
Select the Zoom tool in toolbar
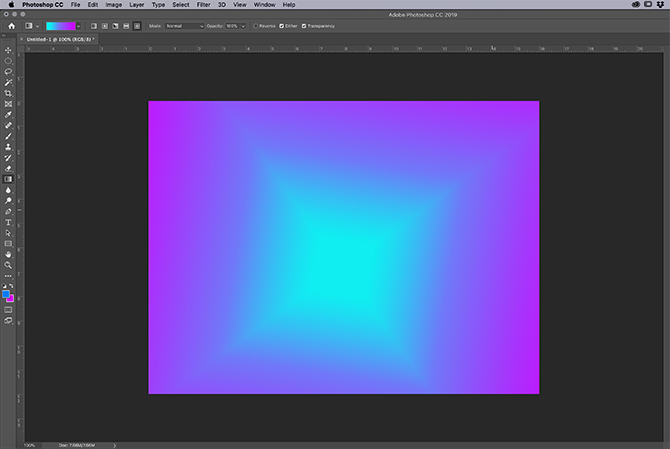tap(8, 265)
